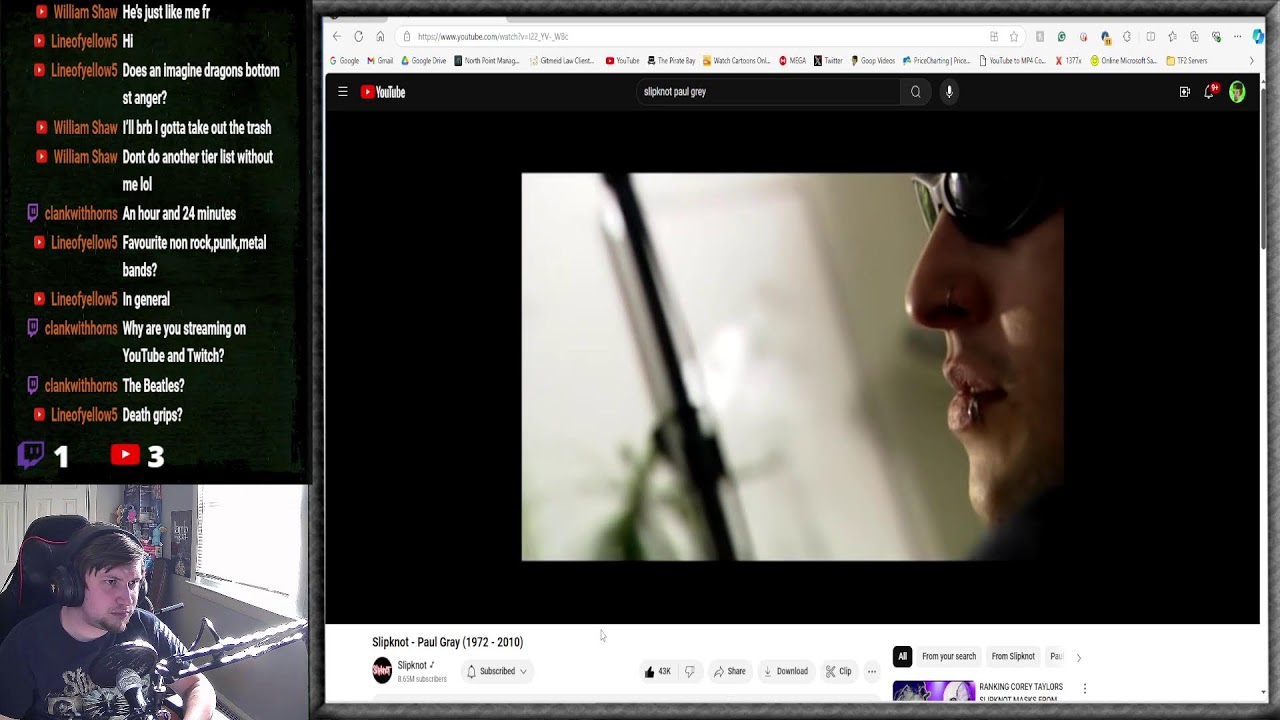Open browser home page icon
This screenshot has height=720, width=1280.
point(380,36)
